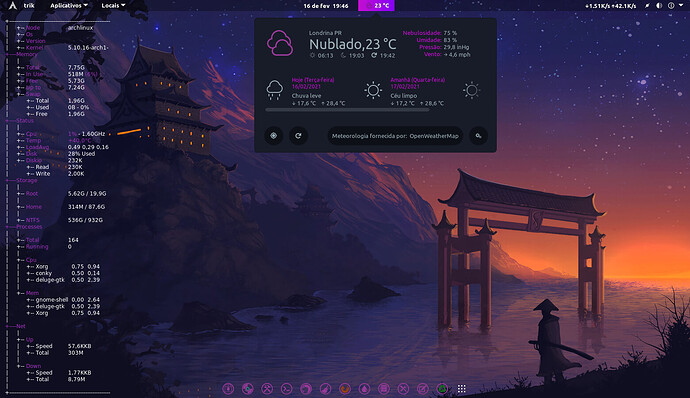Click the Conky Memory section heading
This screenshot has height=398, width=690.
[x=26, y=54]
